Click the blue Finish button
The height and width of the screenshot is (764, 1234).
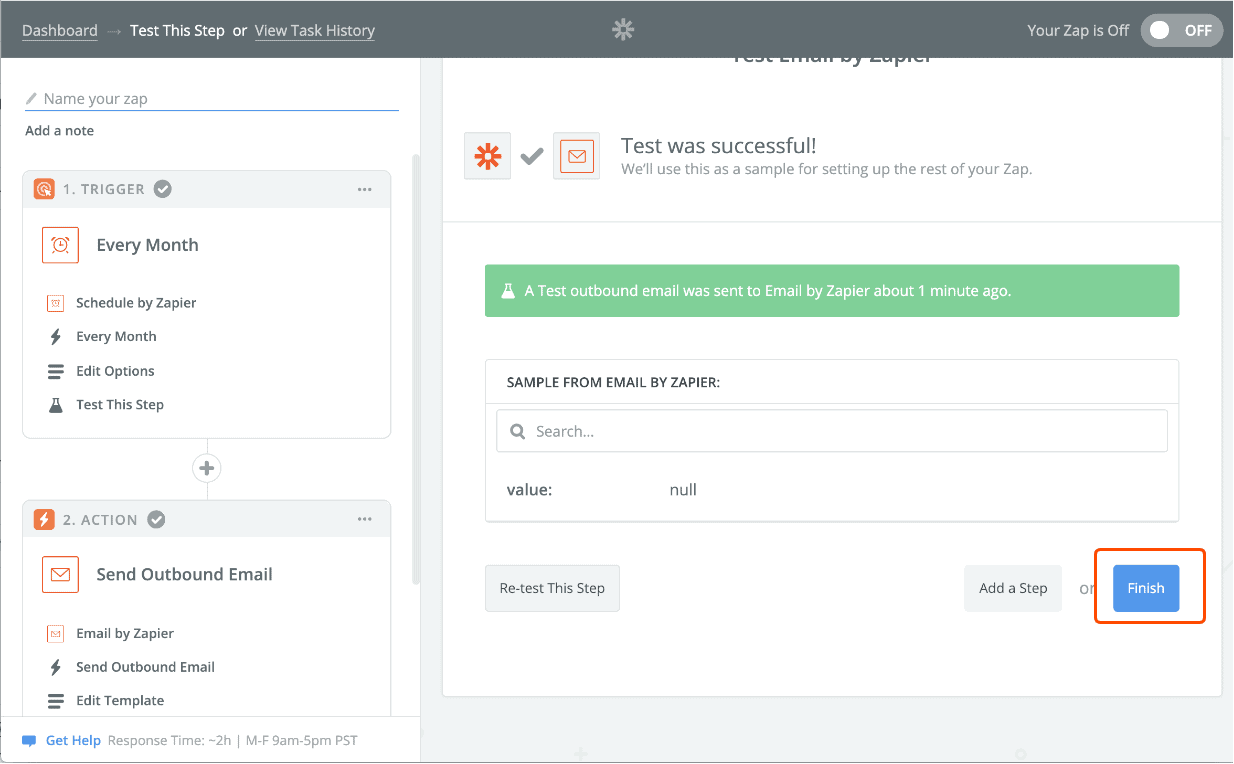tap(1145, 588)
